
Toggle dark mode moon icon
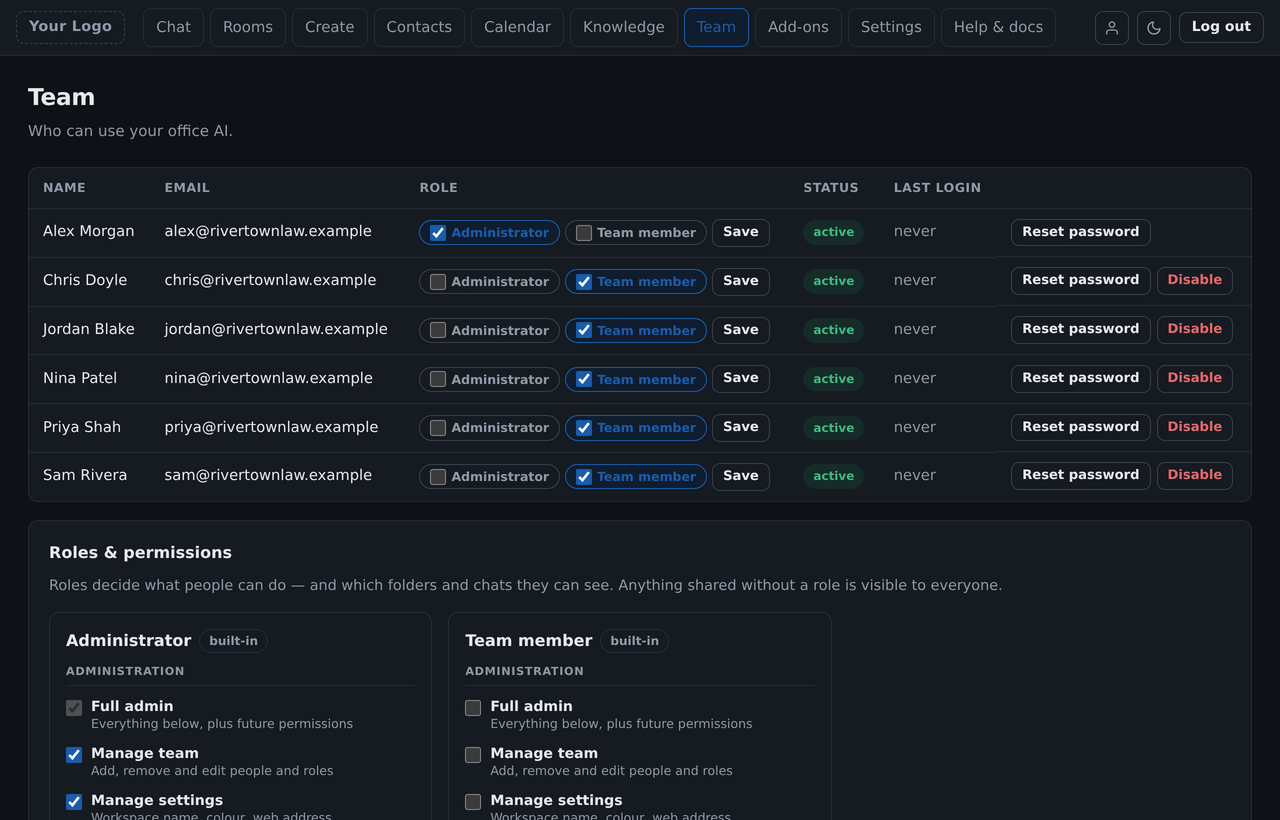(1154, 28)
